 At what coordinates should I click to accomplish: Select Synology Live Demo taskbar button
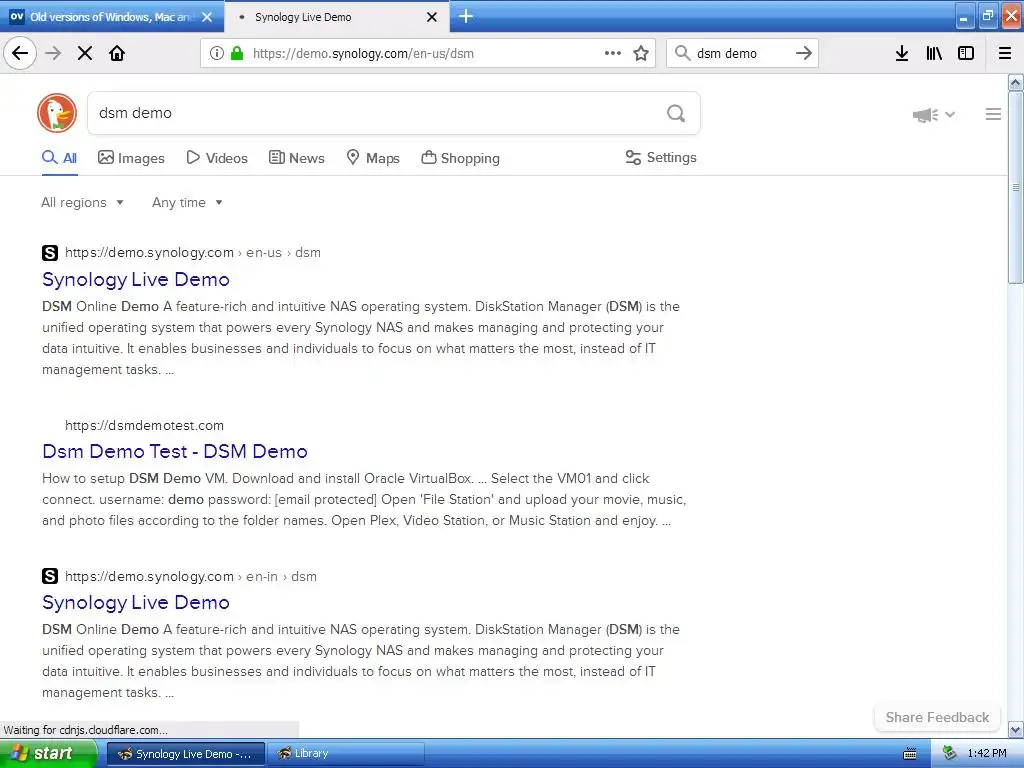(x=185, y=754)
